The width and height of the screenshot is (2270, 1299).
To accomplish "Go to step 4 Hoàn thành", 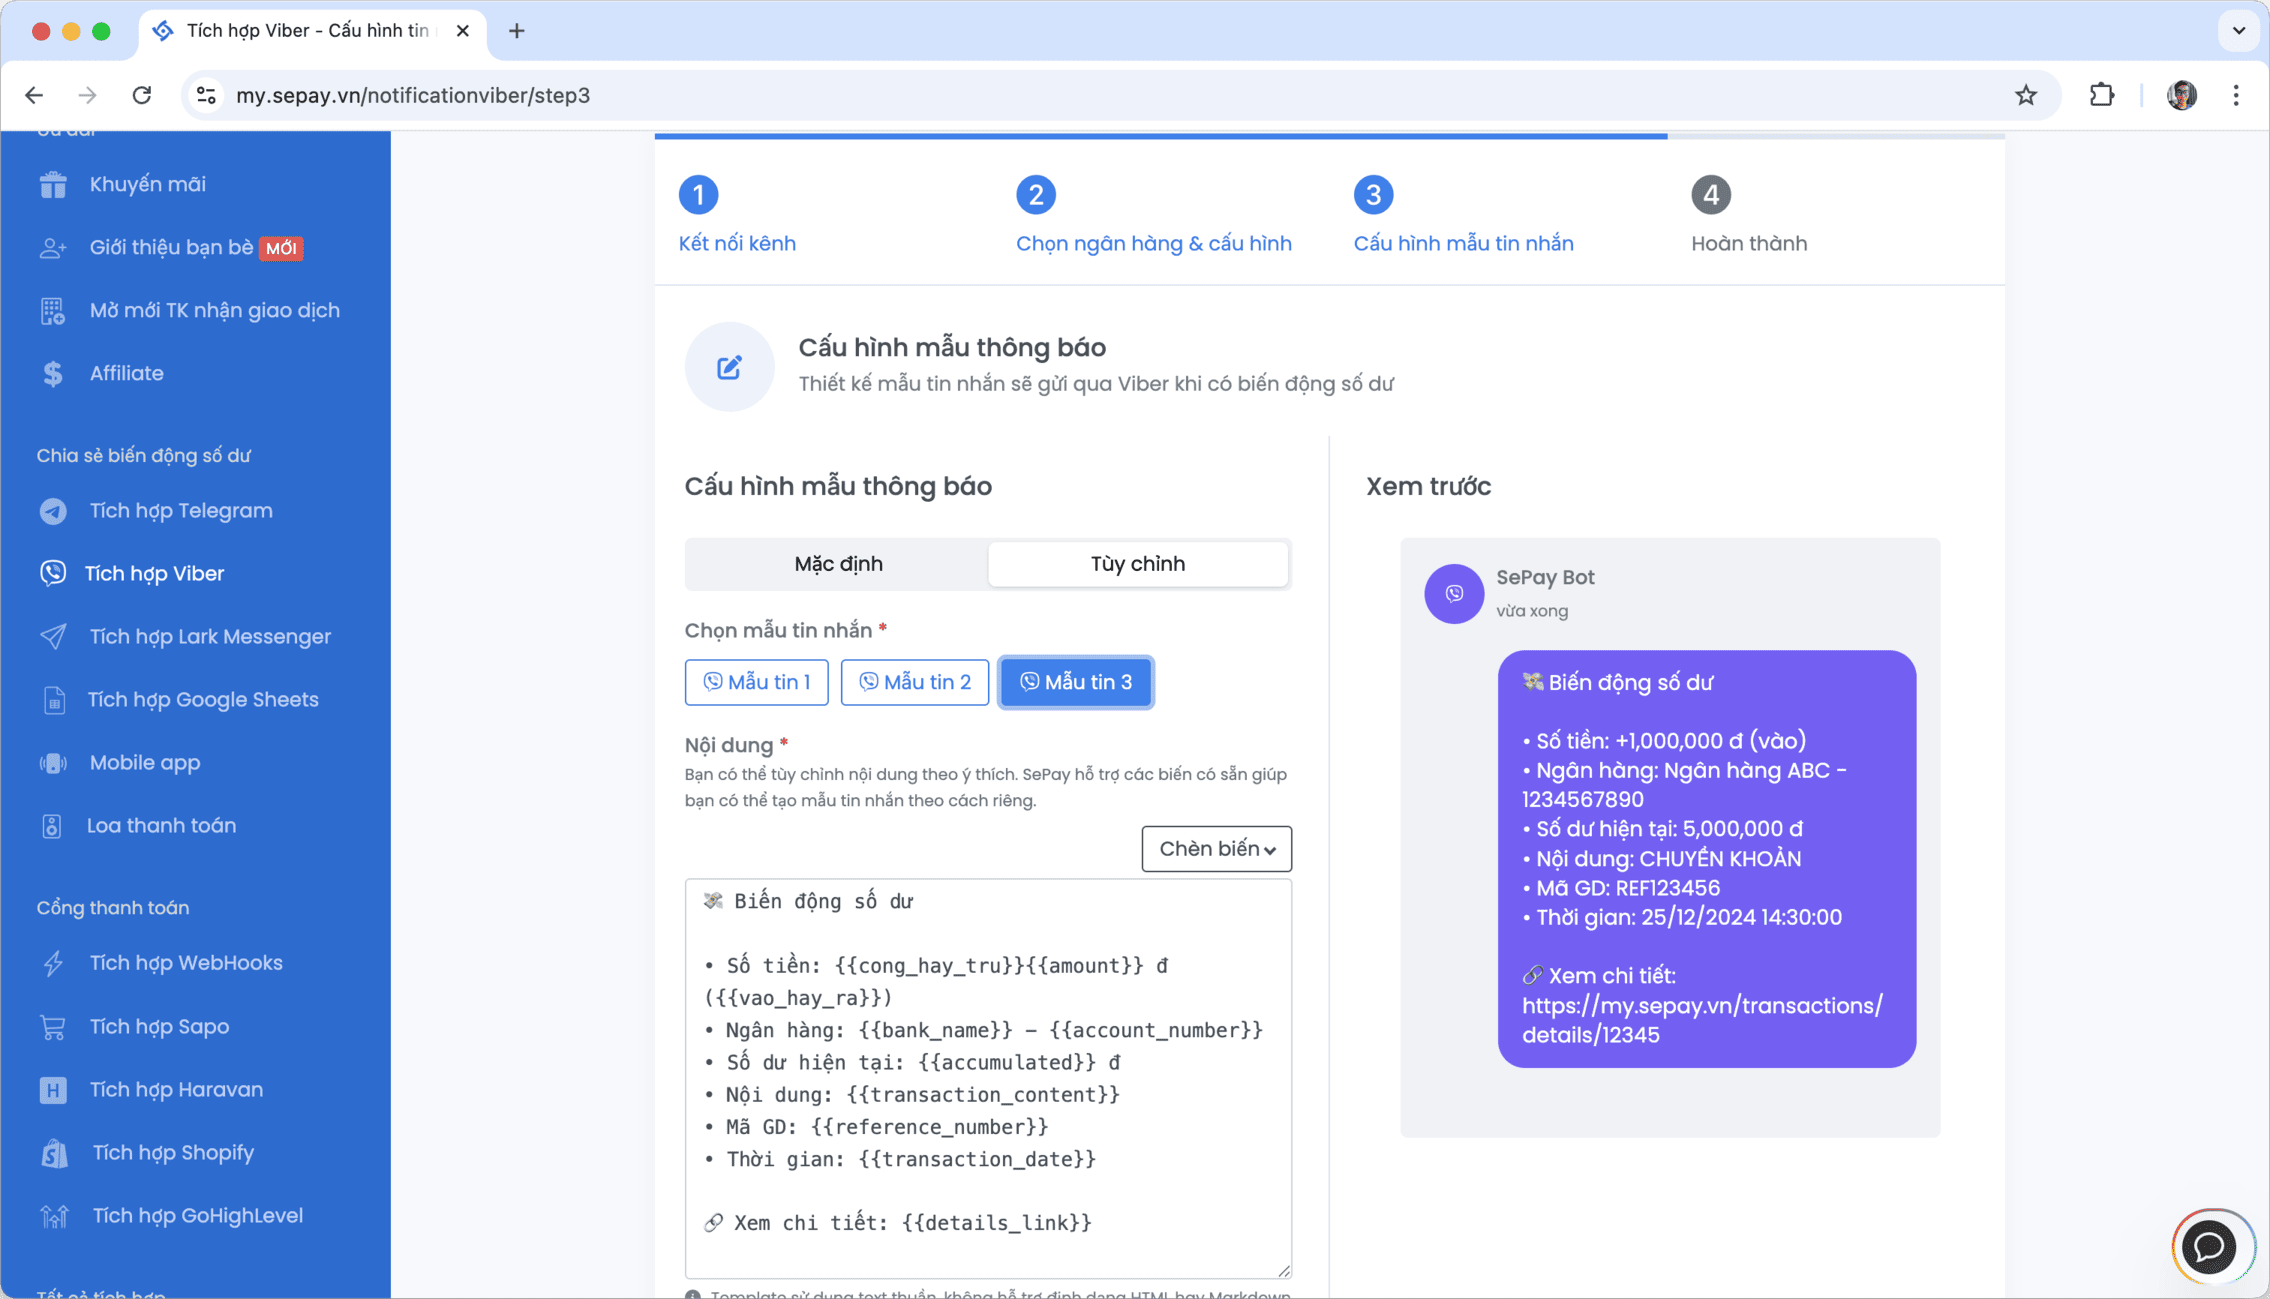I will point(1749,215).
